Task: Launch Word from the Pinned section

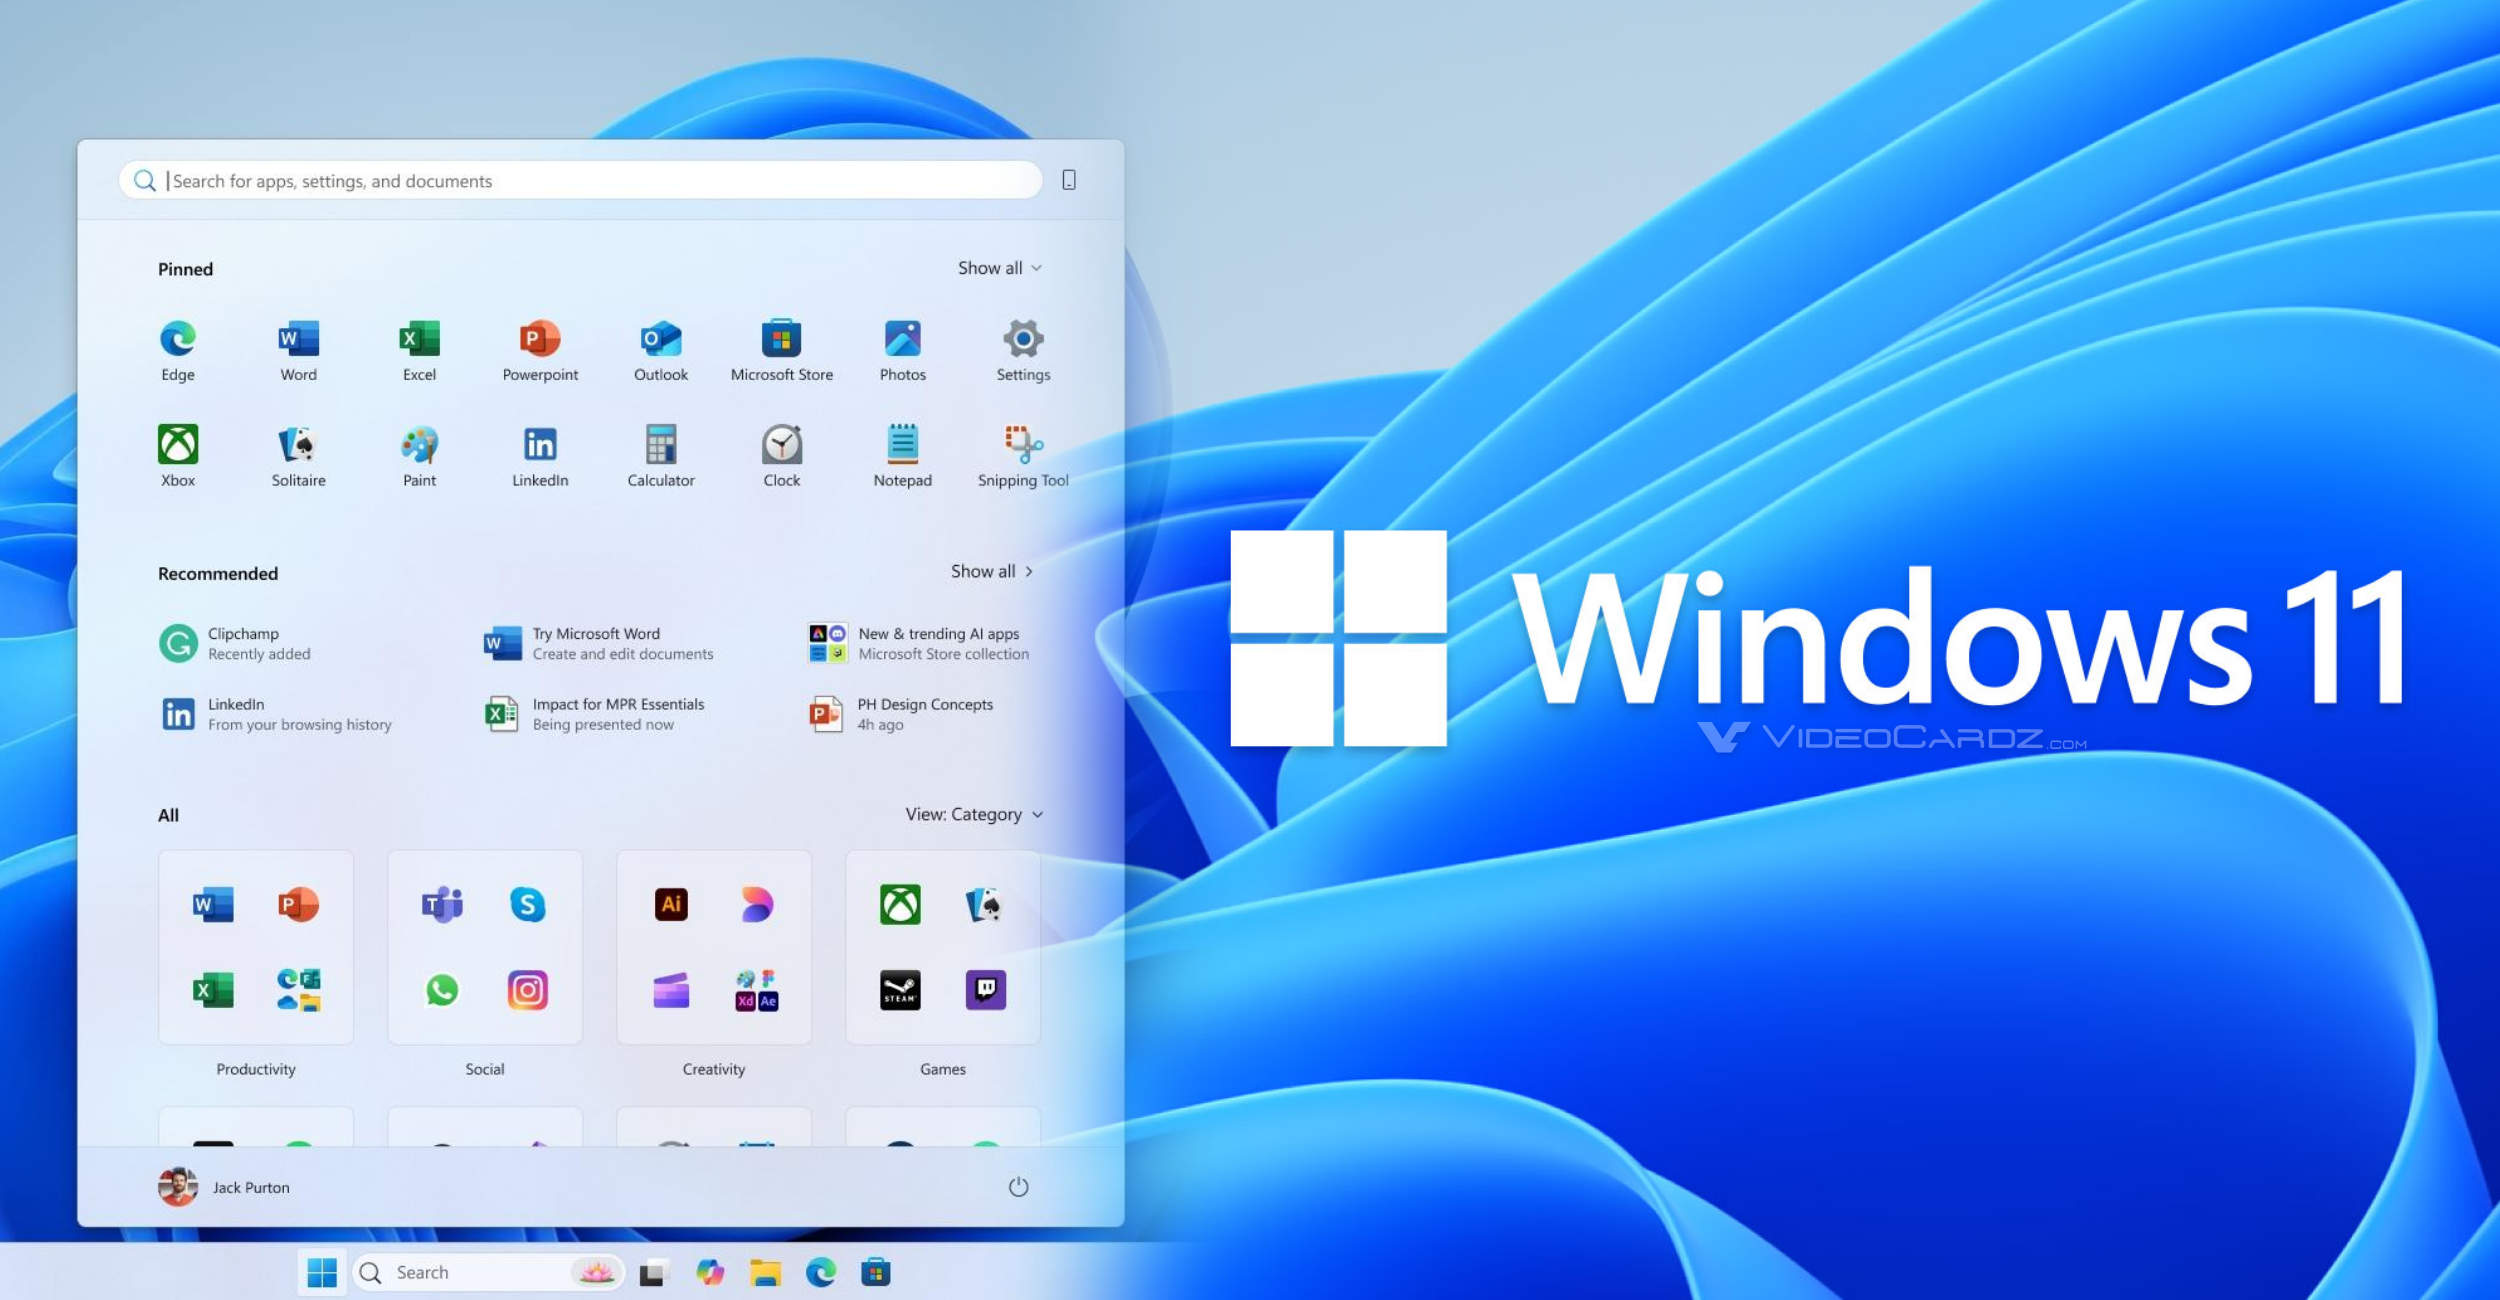Action: [298, 350]
